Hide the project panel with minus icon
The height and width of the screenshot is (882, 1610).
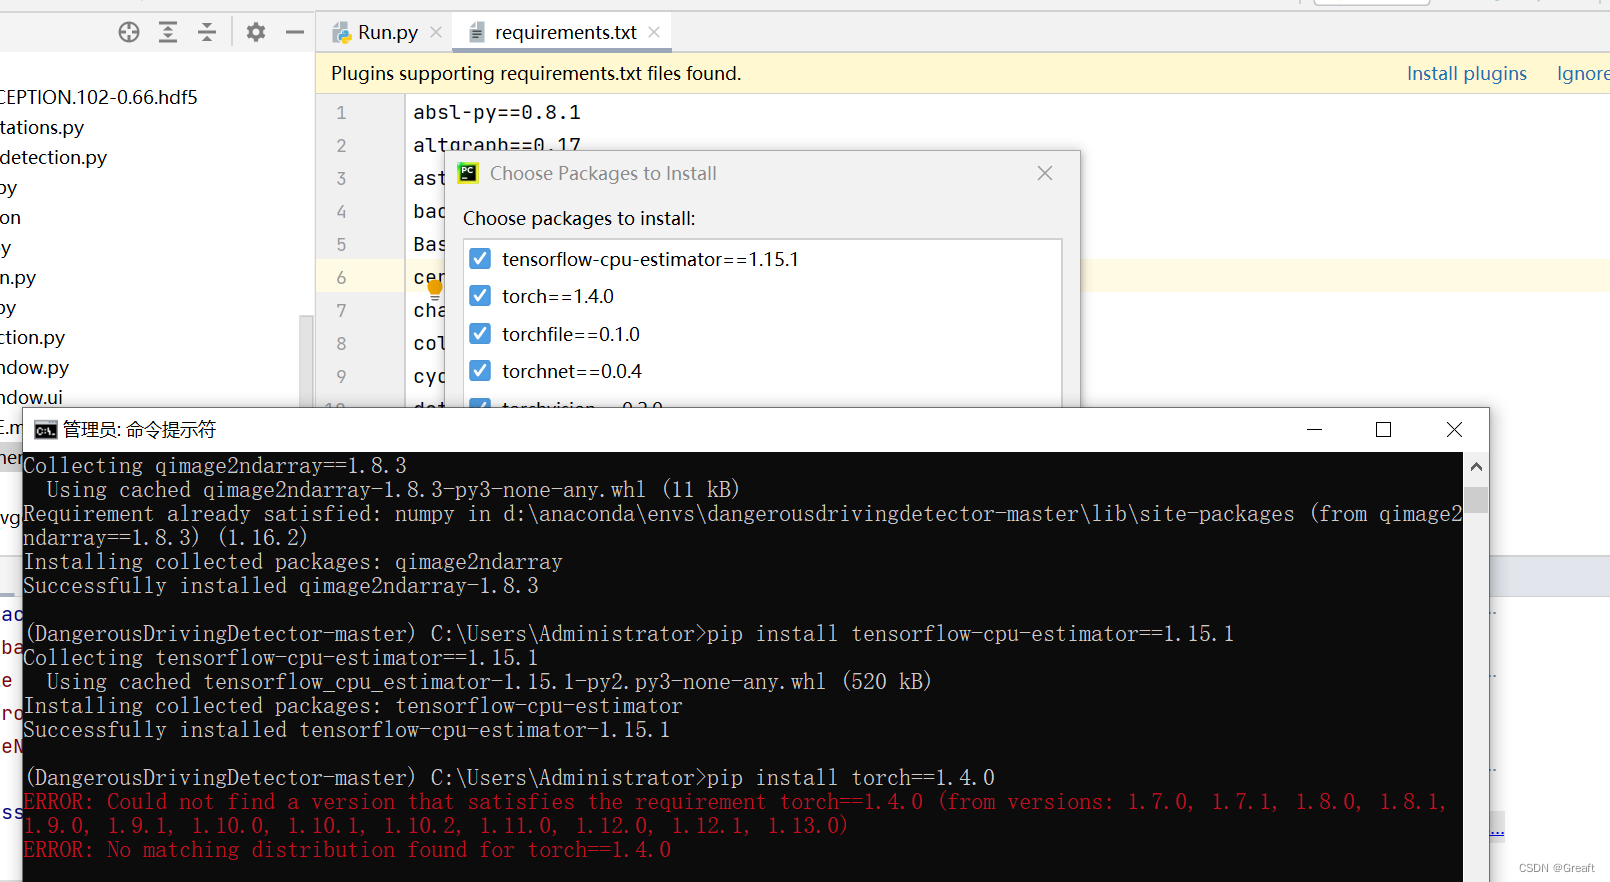[295, 32]
